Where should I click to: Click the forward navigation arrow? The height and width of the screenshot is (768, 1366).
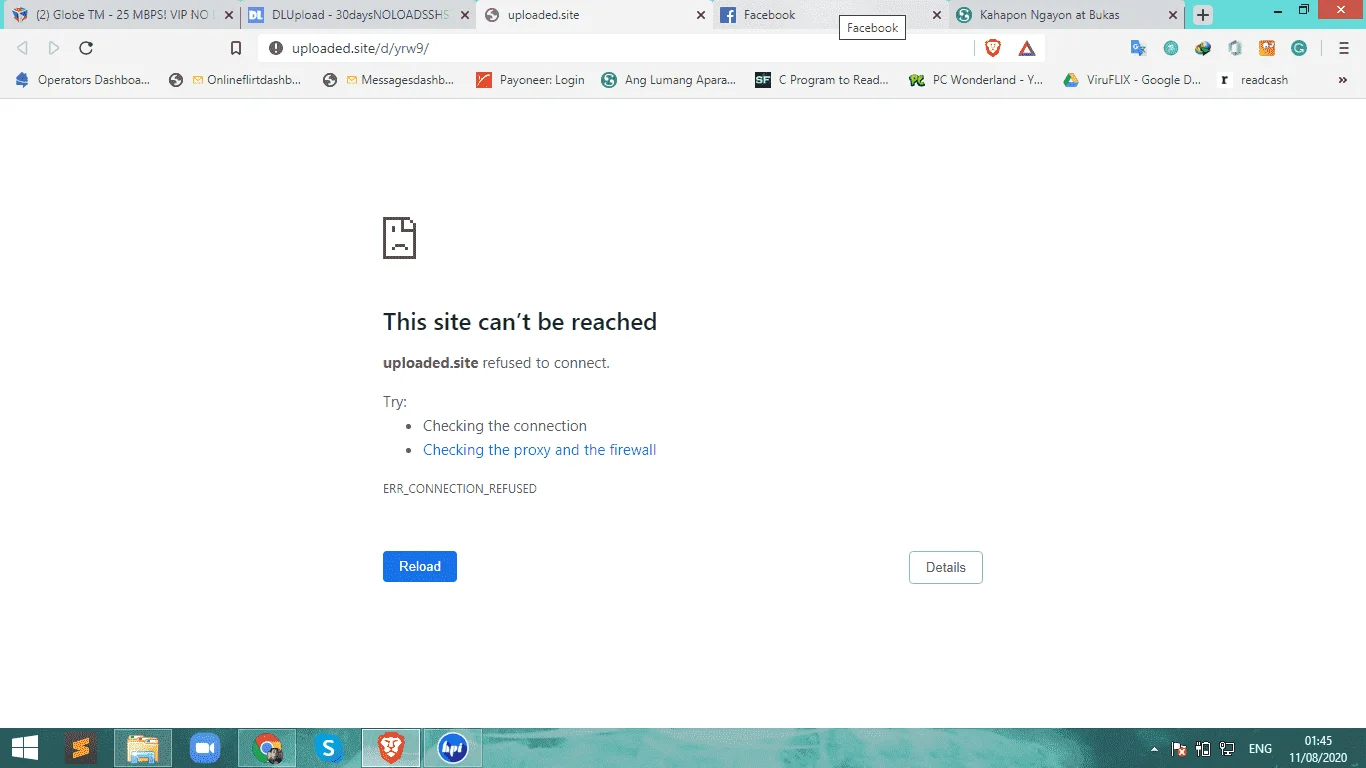tap(54, 48)
